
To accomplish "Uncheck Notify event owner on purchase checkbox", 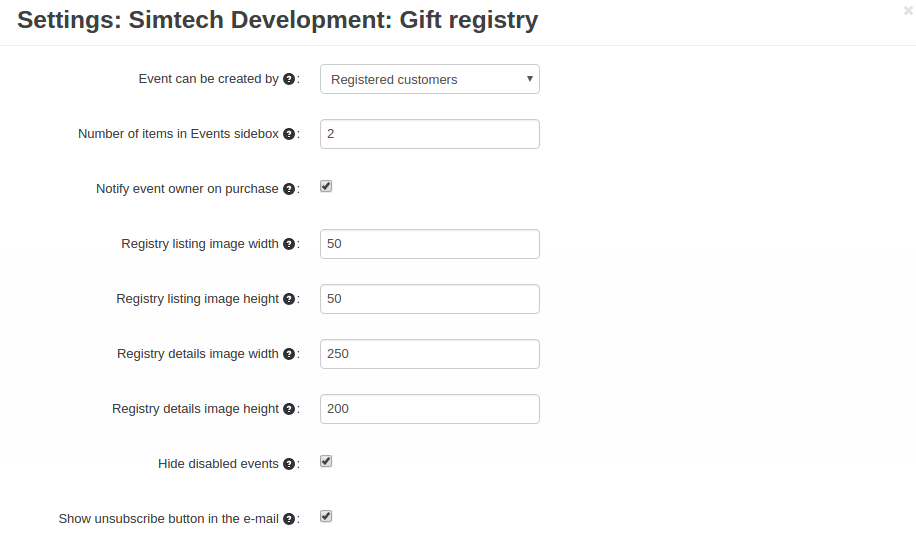I will (326, 186).
